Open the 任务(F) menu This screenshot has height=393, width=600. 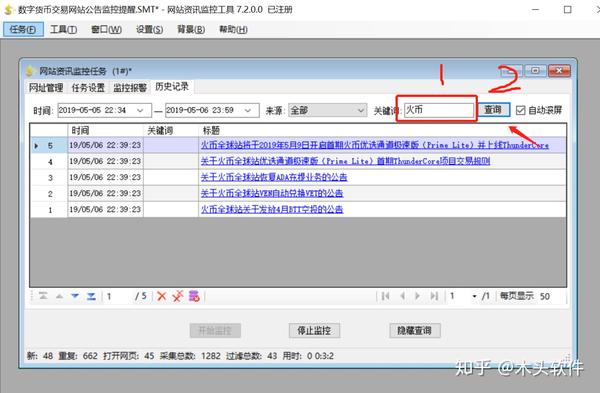pos(23,29)
